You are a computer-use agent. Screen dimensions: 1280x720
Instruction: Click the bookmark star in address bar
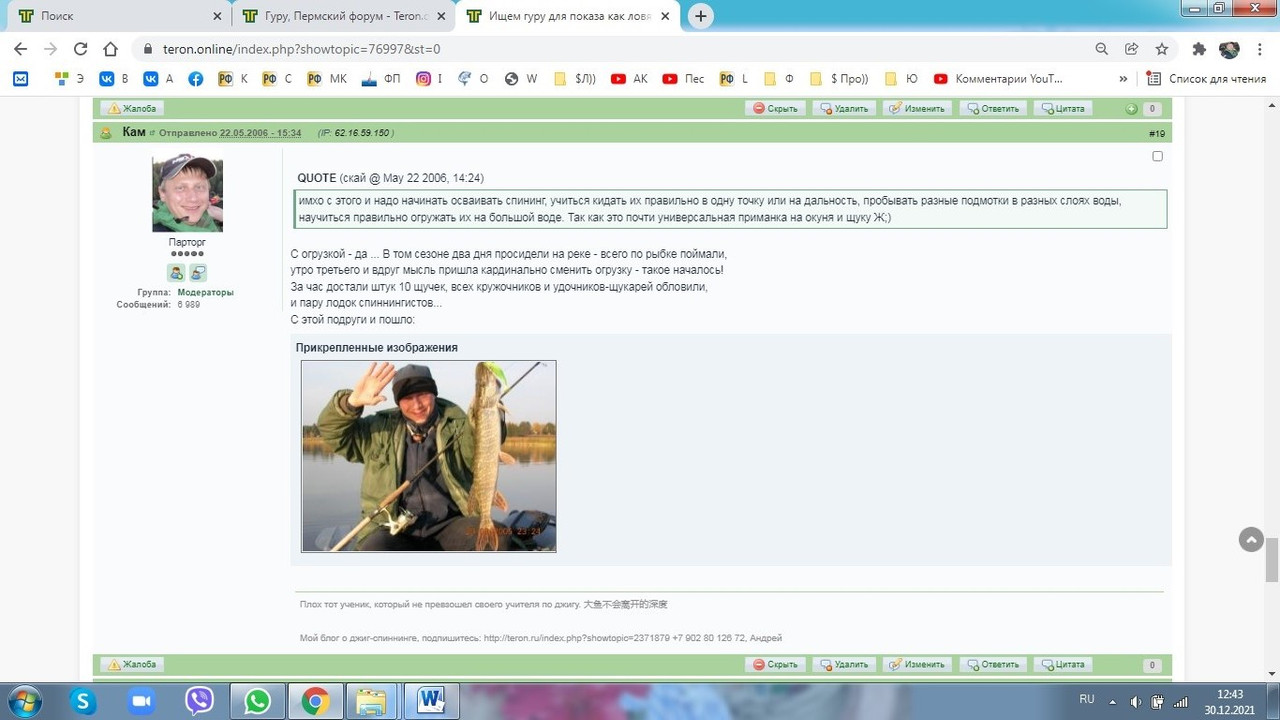coord(1162,48)
